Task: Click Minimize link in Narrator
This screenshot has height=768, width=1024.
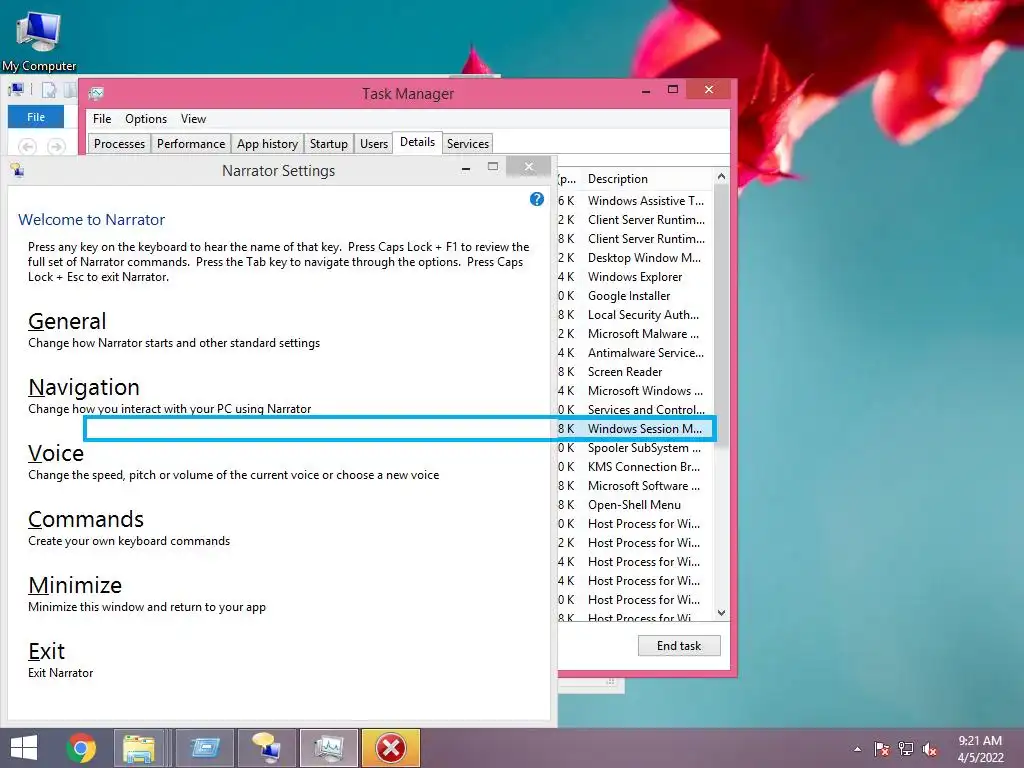Action: click(75, 585)
